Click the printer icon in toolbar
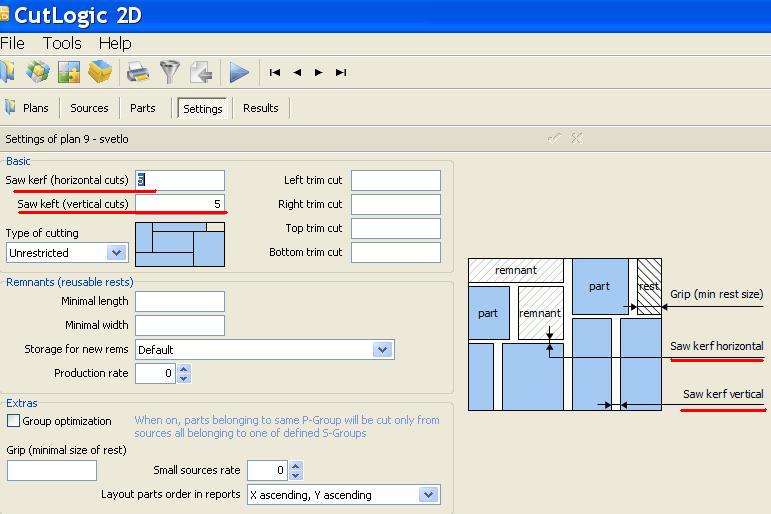This screenshot has width=771, height=514. 138,72
